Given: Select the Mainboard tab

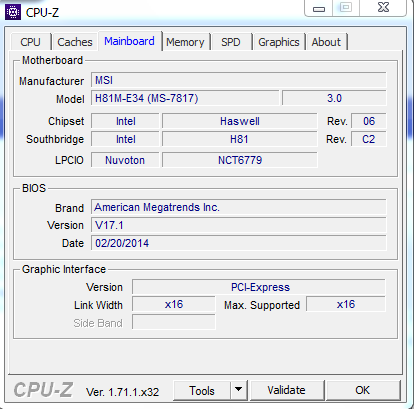Looking at the screenshot, I should [130, 41].
